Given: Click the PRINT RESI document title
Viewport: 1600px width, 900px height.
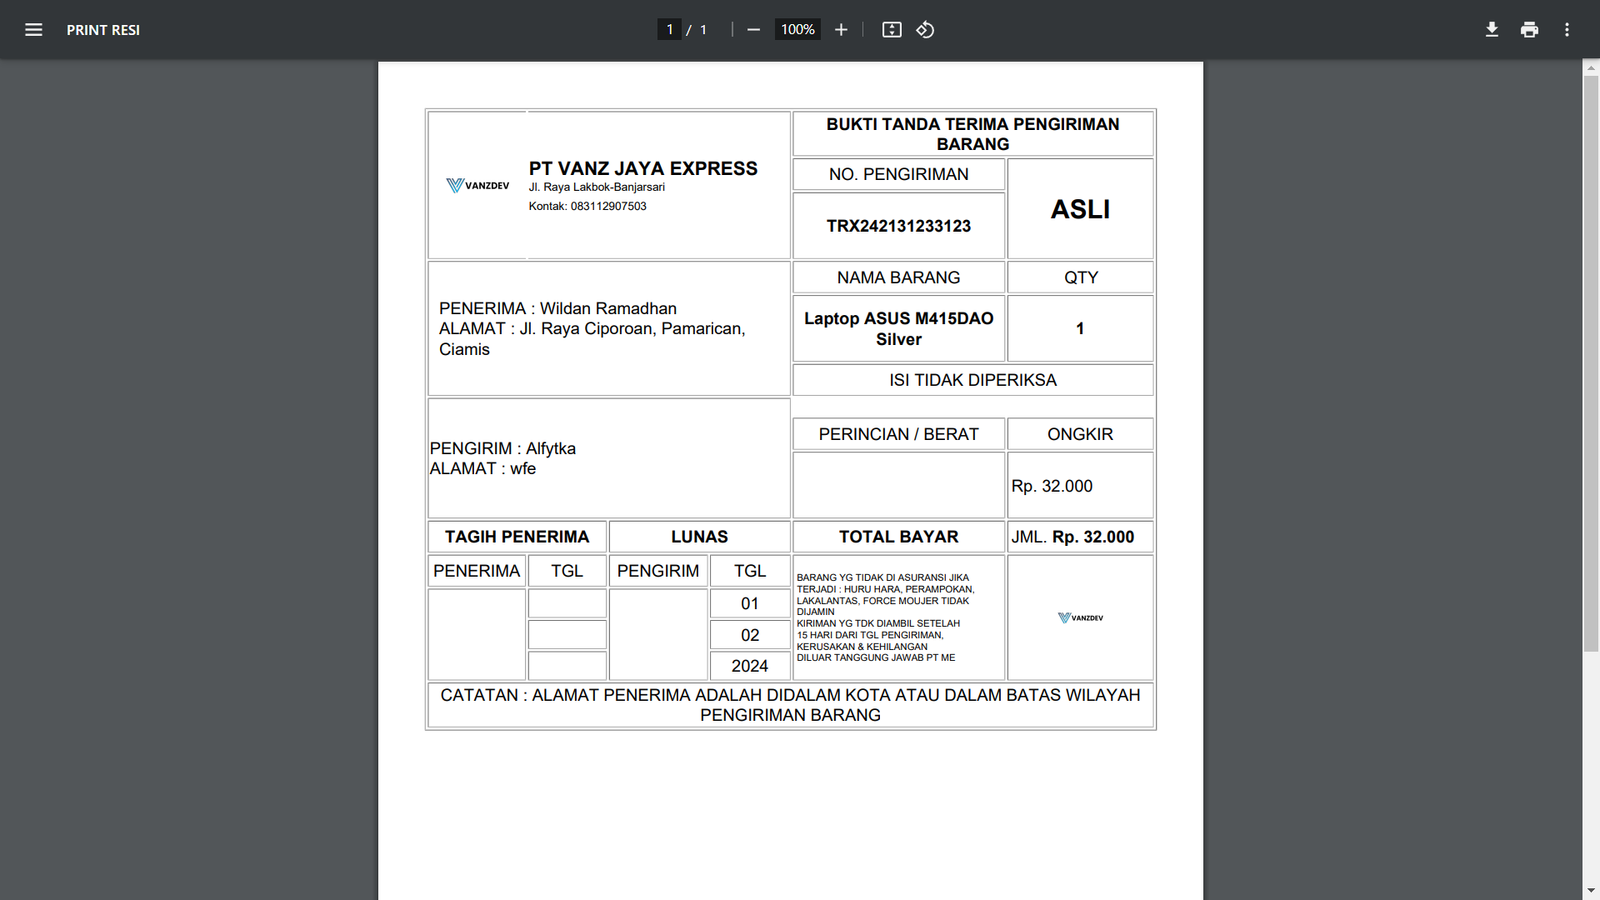Looking at the screenshot, I should [103, 30].
